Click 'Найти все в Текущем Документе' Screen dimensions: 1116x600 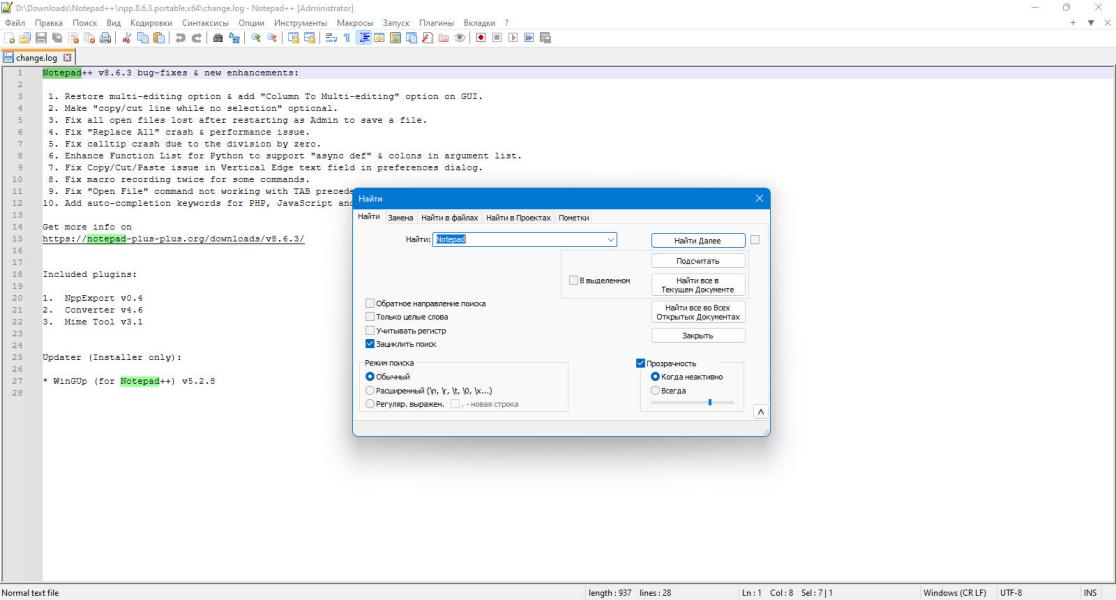pos(698,285)
